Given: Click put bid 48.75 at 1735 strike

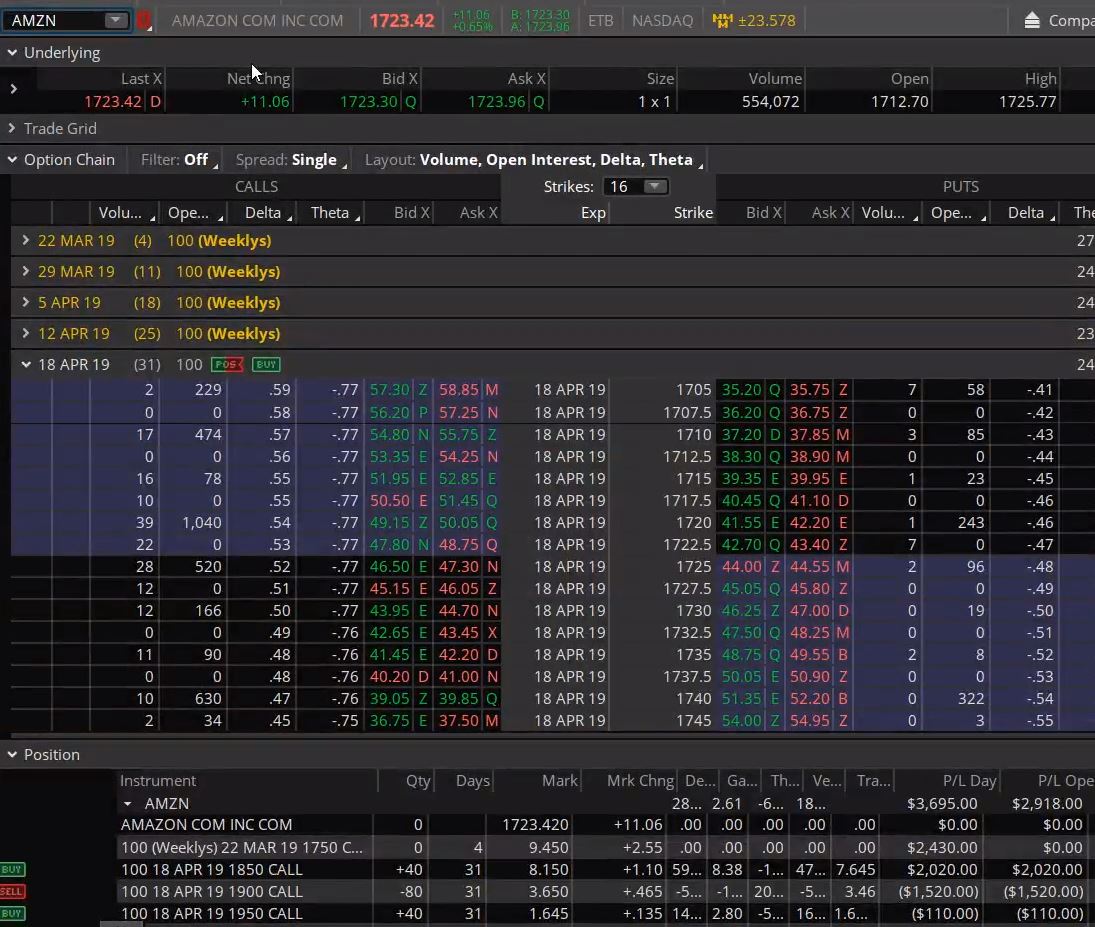Looking at the screenshot, I should click(x=741, y=655).
